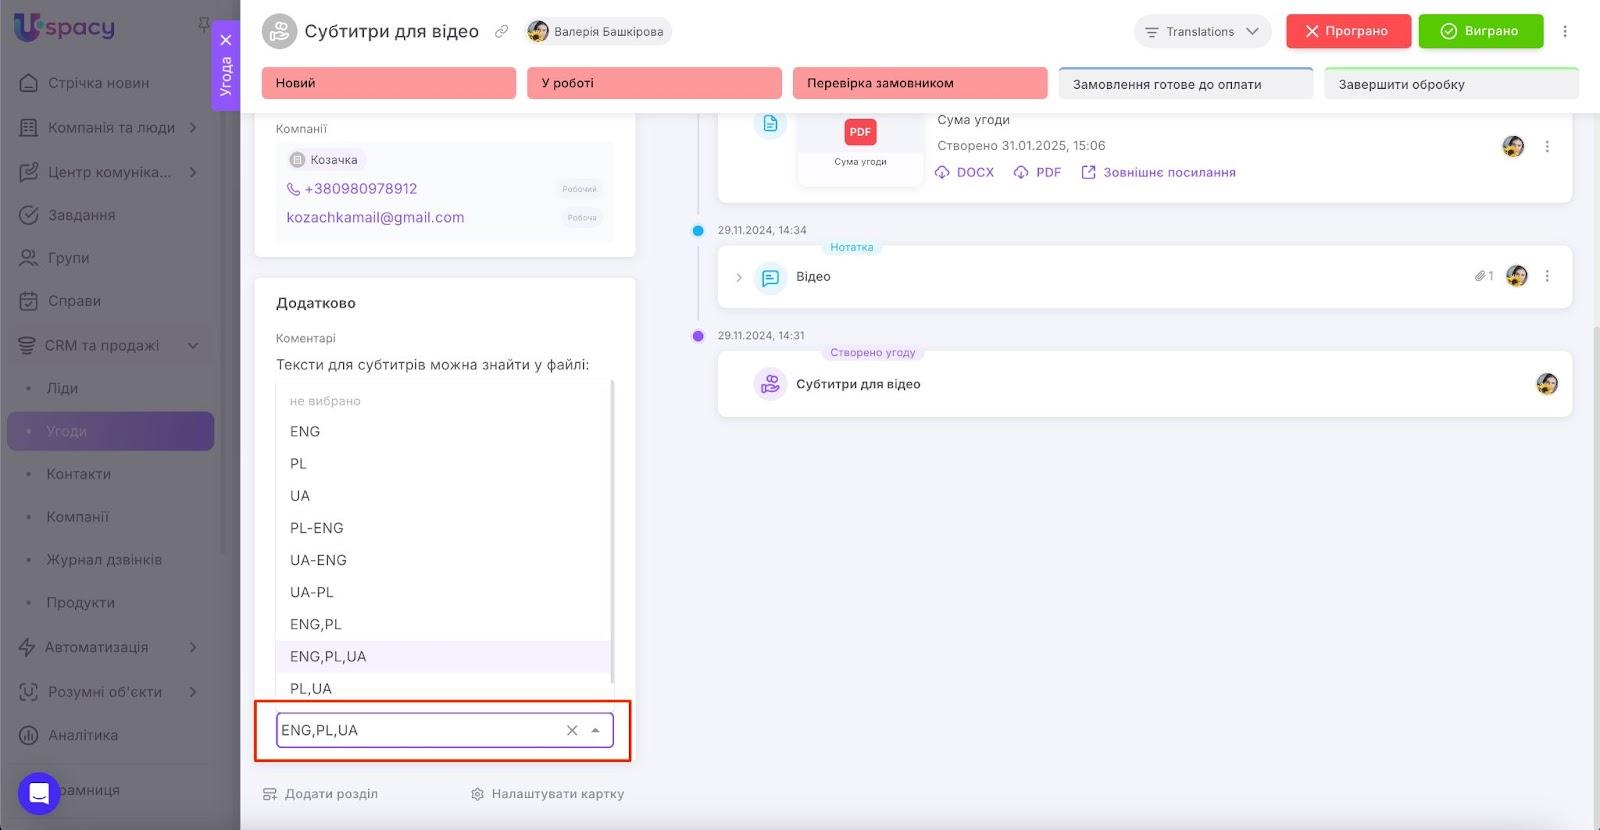1600x830 pixels.
Task: Switch to stage У роботі
Action: [654, 83]
